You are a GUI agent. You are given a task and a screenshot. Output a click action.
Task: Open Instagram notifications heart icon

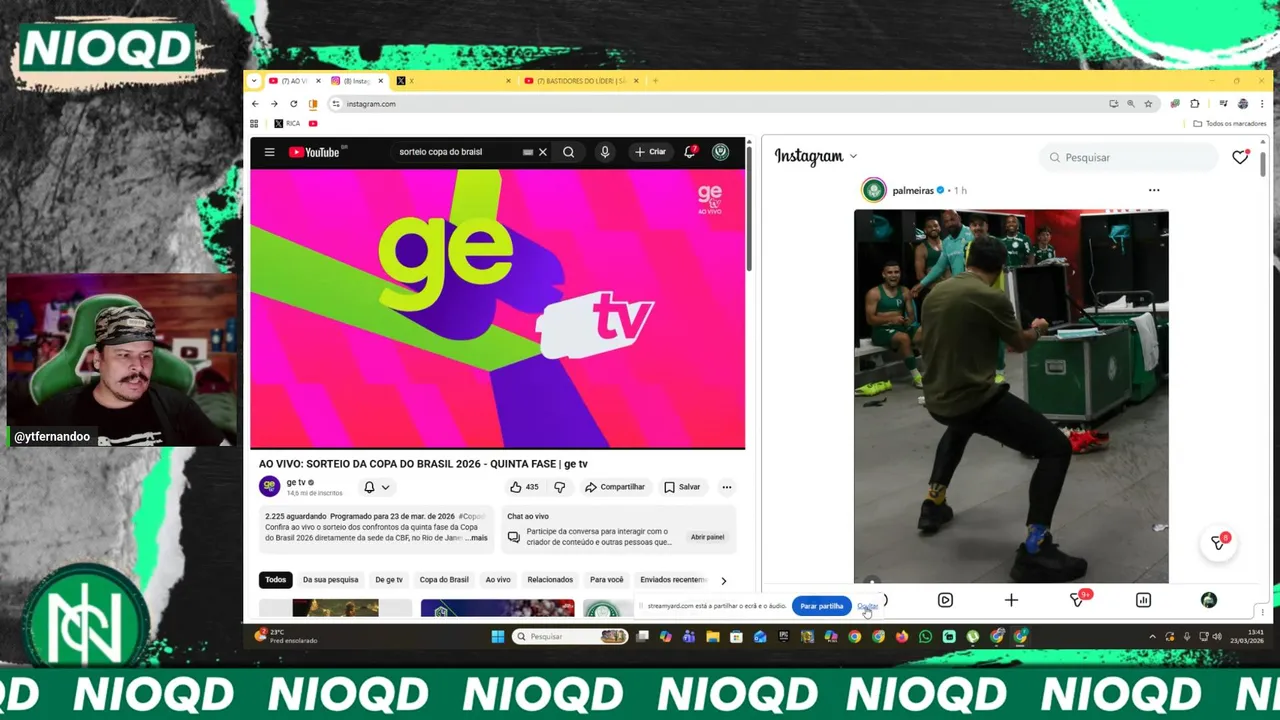(1240, 157)
